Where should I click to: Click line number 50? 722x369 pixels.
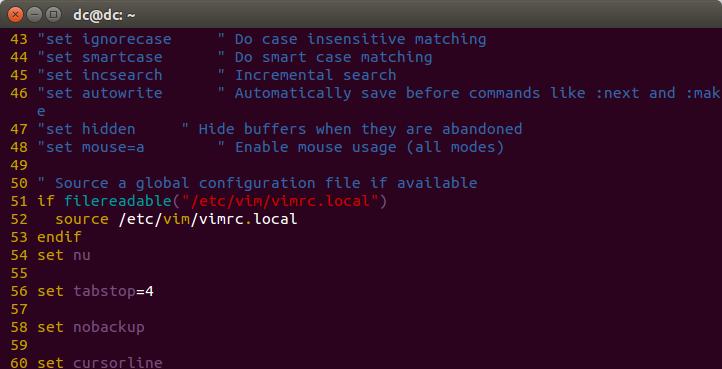coord(19,183)
